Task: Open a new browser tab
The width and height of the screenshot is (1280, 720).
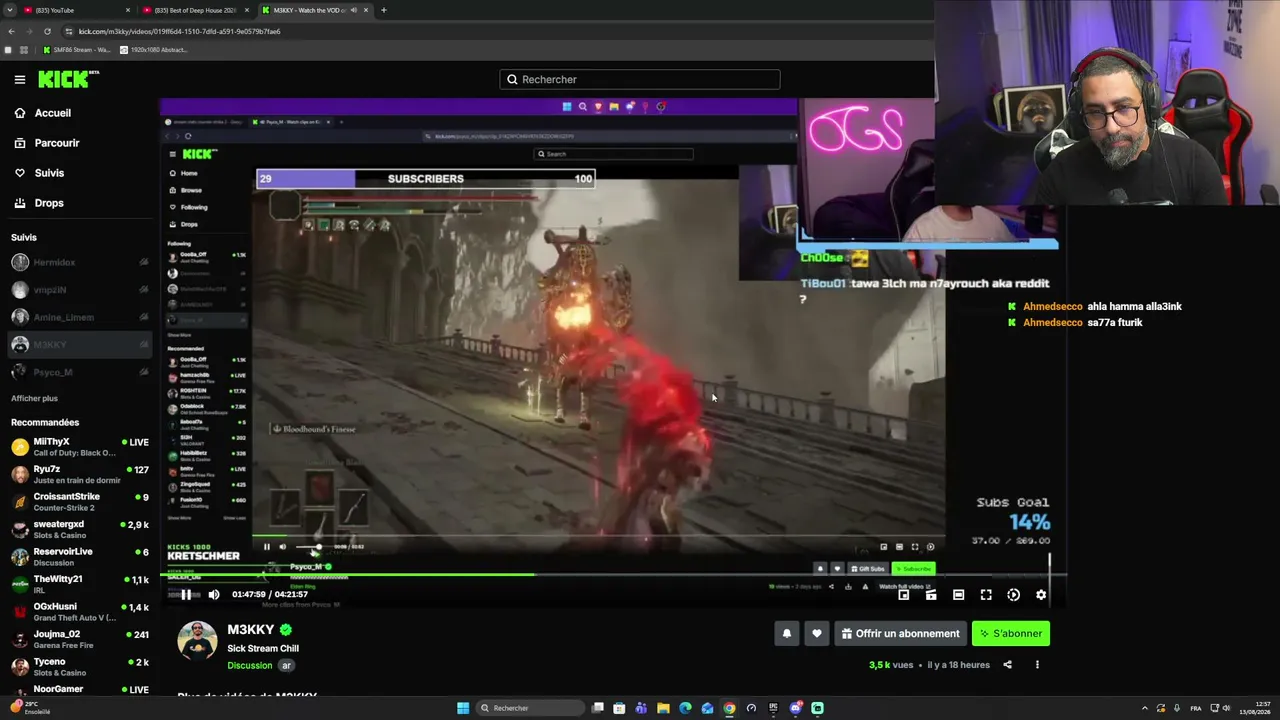Action: 383,10
